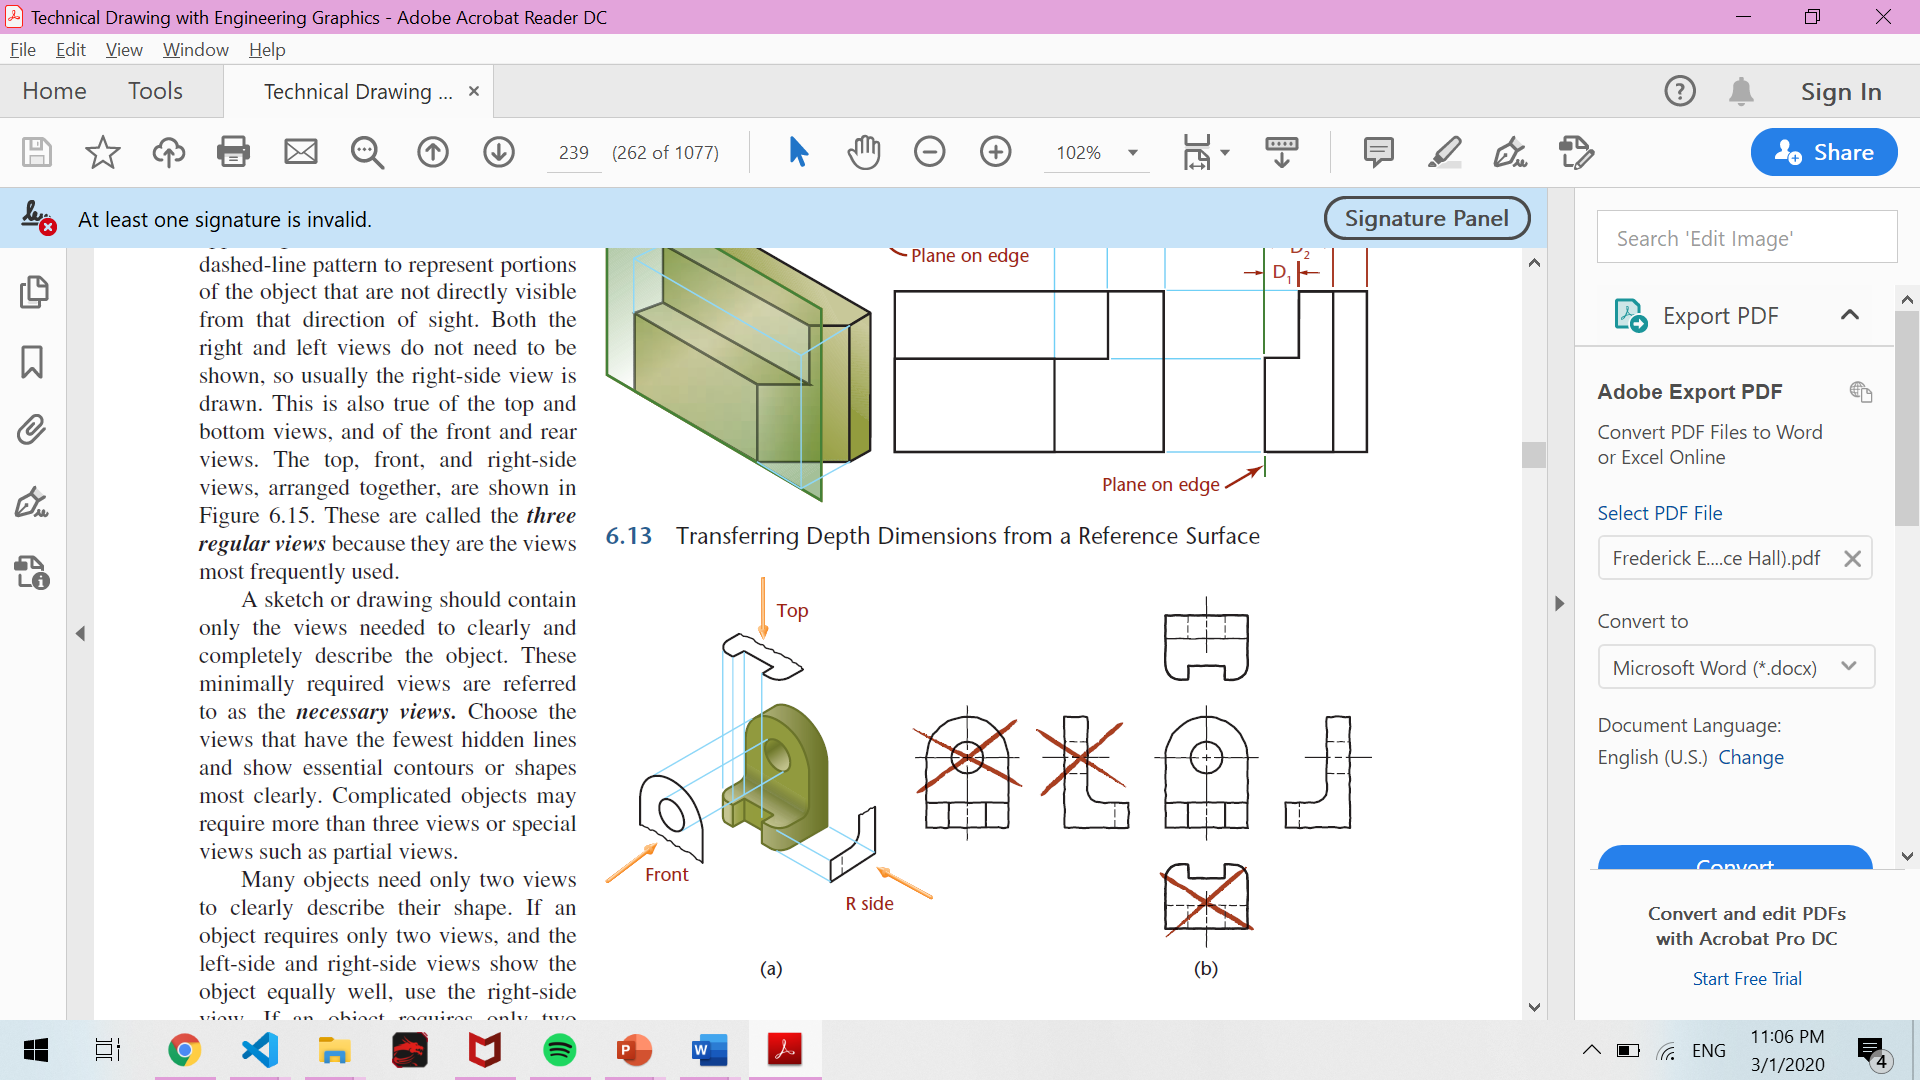The width and height of the screenshot is (1920, 1080).
Task: Switch to the Tools tab
Action: (155, 91)
